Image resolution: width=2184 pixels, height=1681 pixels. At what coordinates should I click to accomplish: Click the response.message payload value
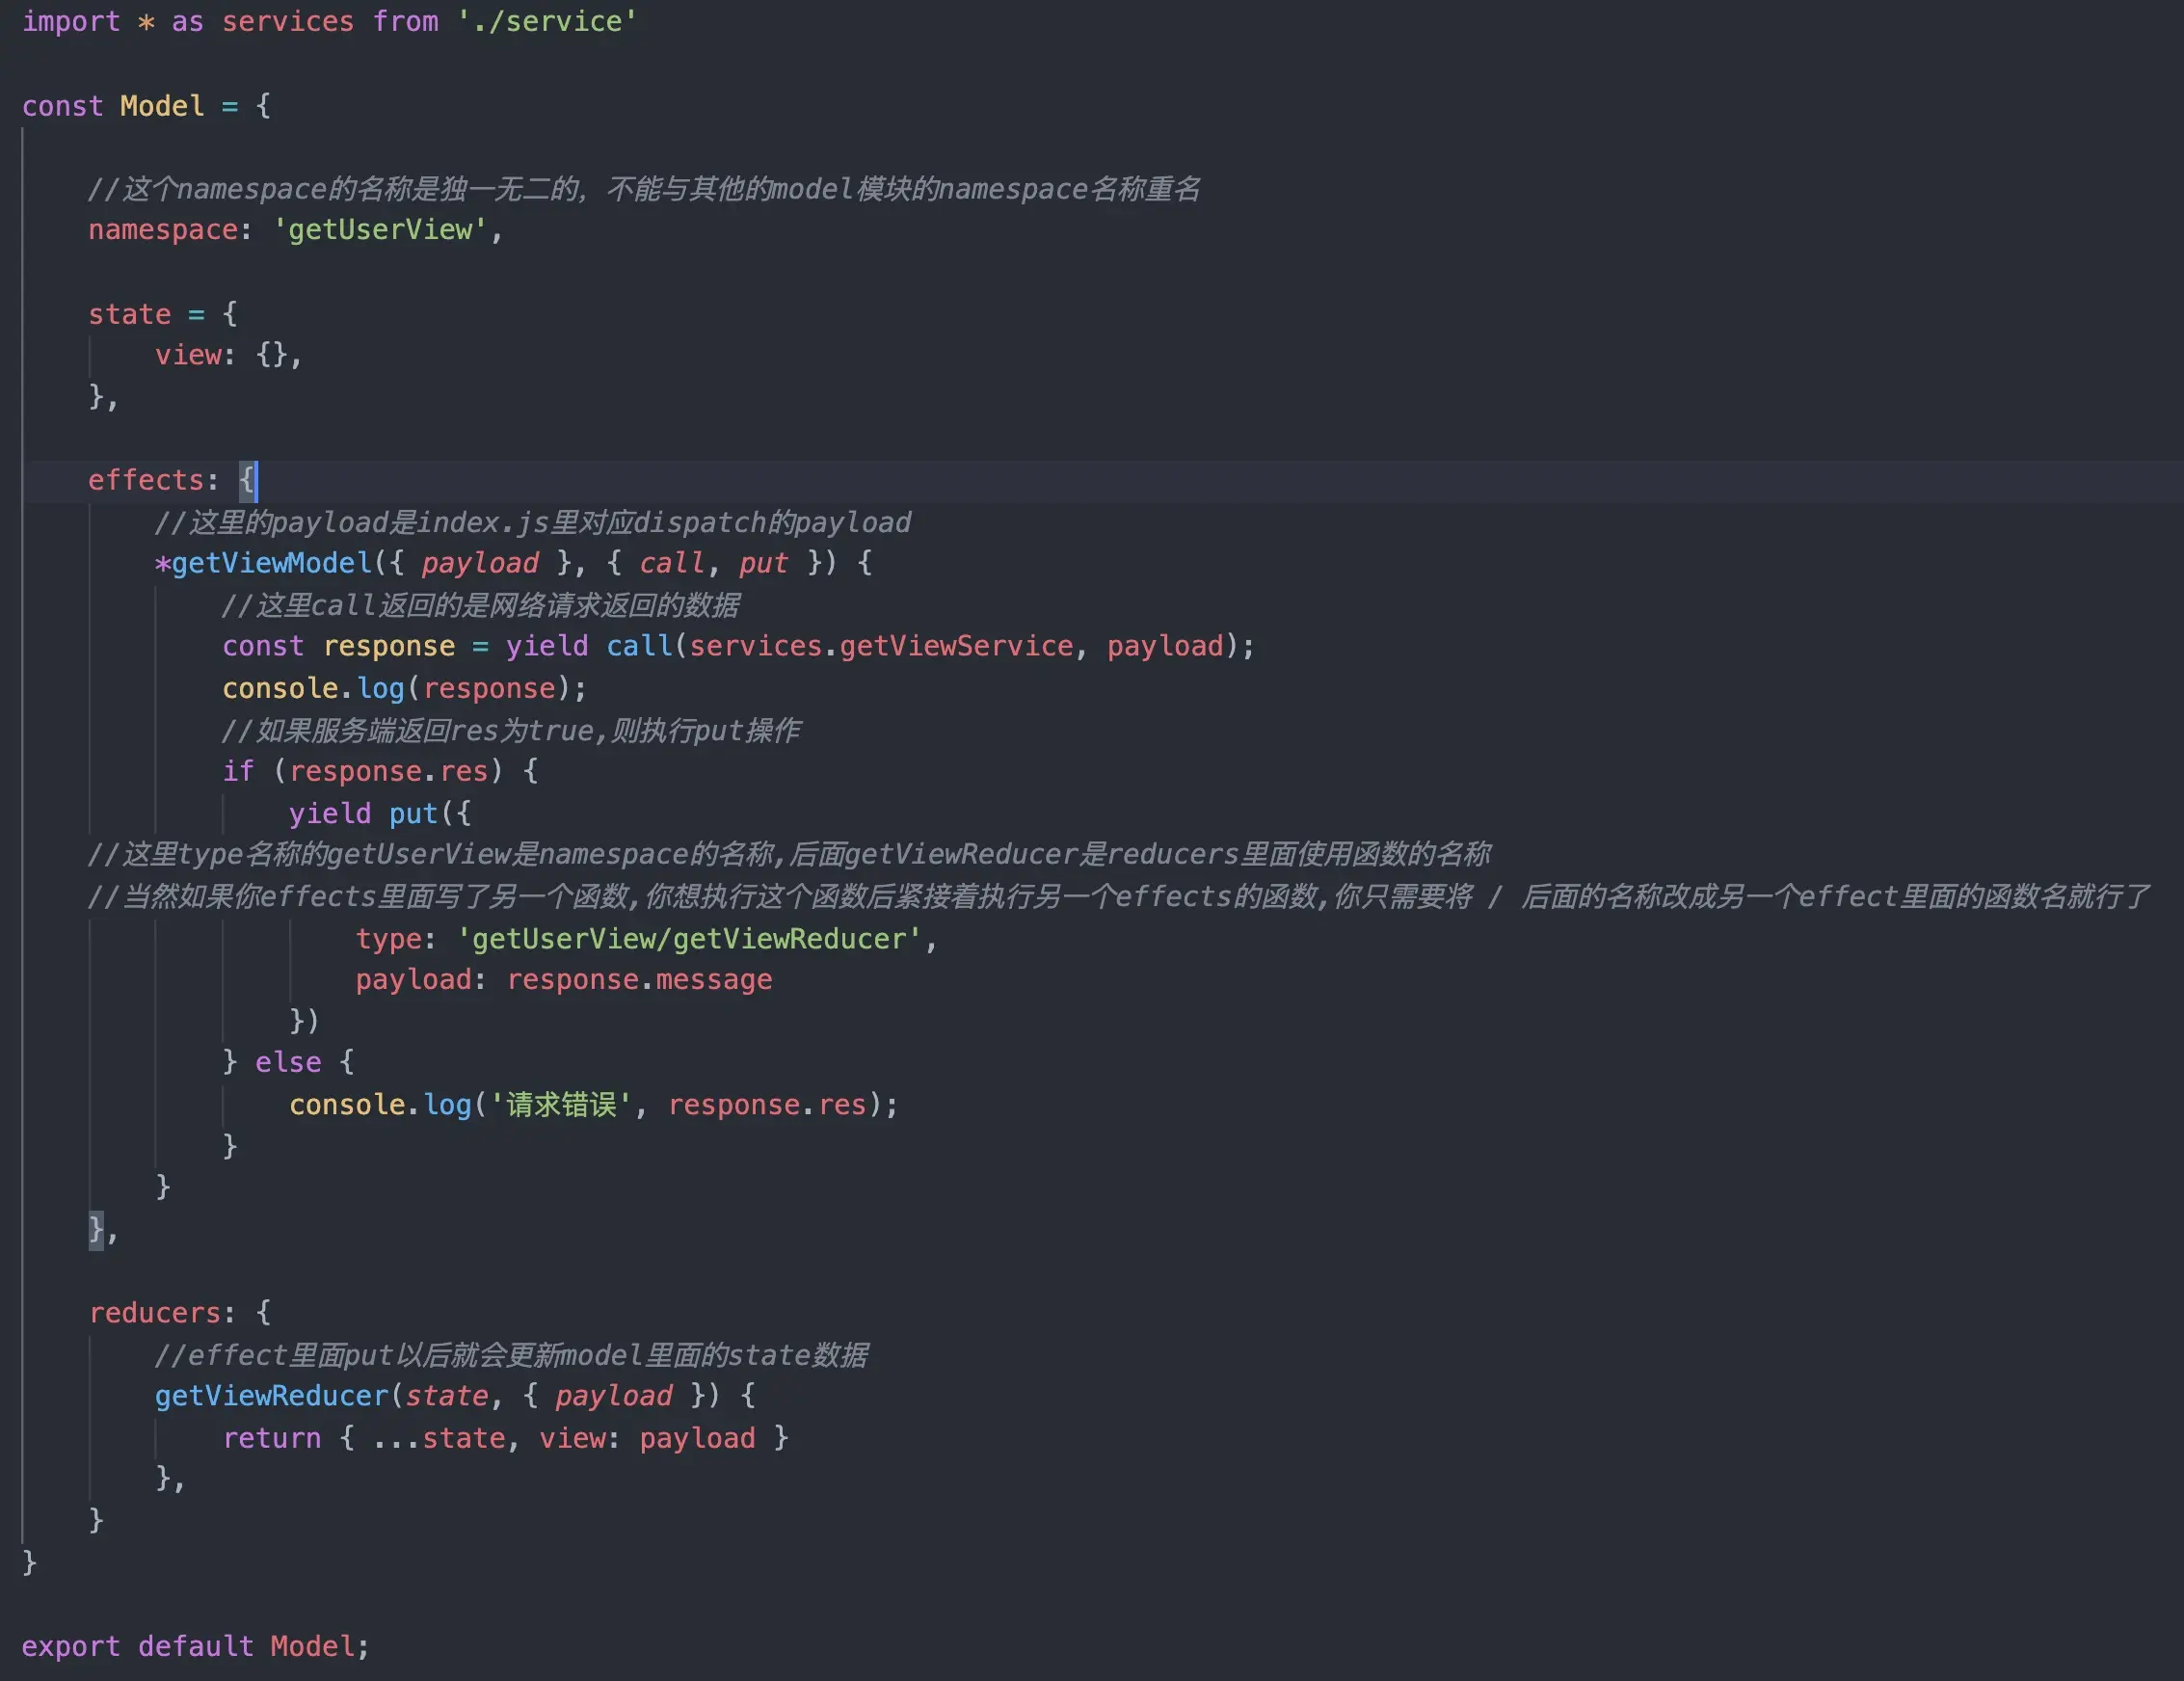point(639,980)
